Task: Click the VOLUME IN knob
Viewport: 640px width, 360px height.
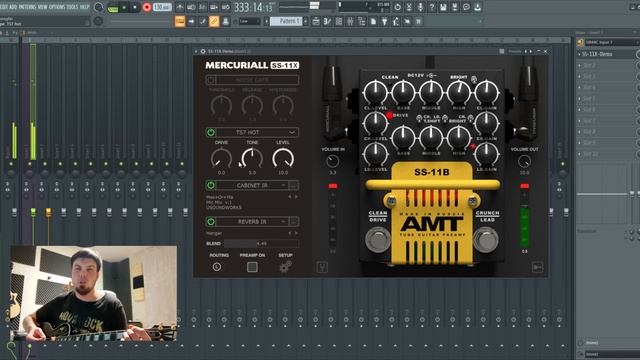Action: point(333,162)
